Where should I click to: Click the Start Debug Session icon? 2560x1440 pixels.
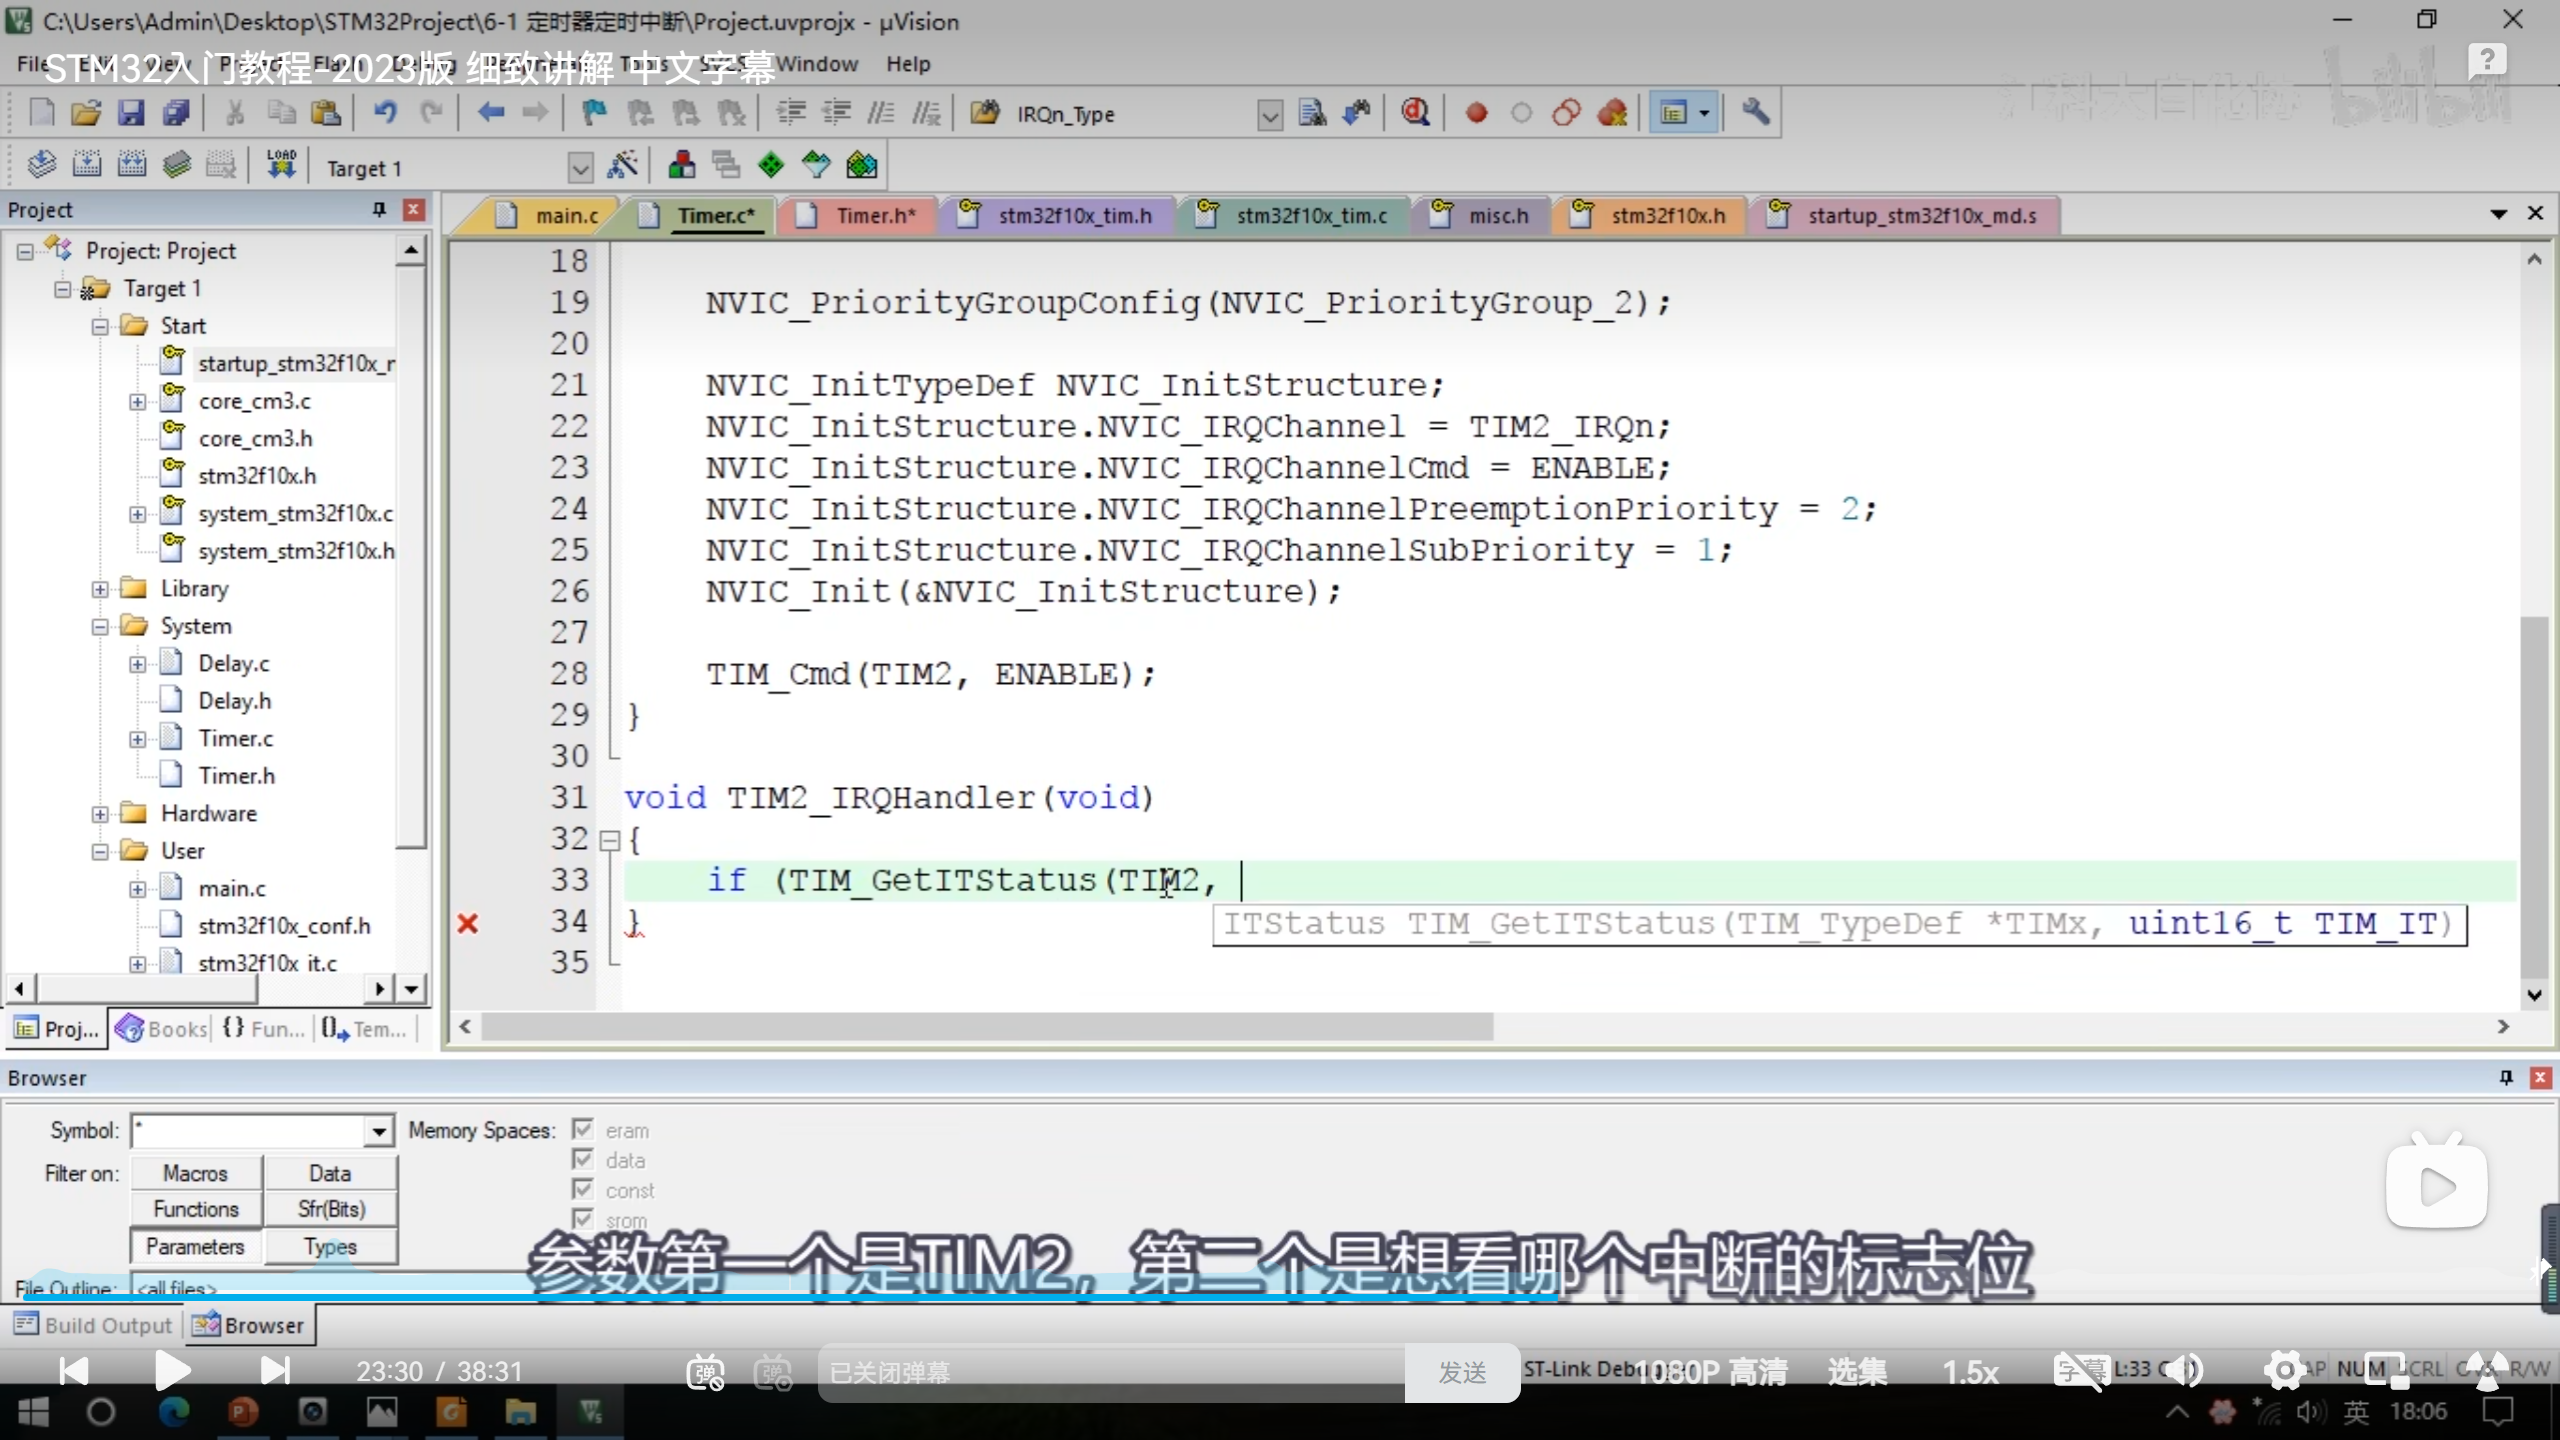pos(1415,113)
